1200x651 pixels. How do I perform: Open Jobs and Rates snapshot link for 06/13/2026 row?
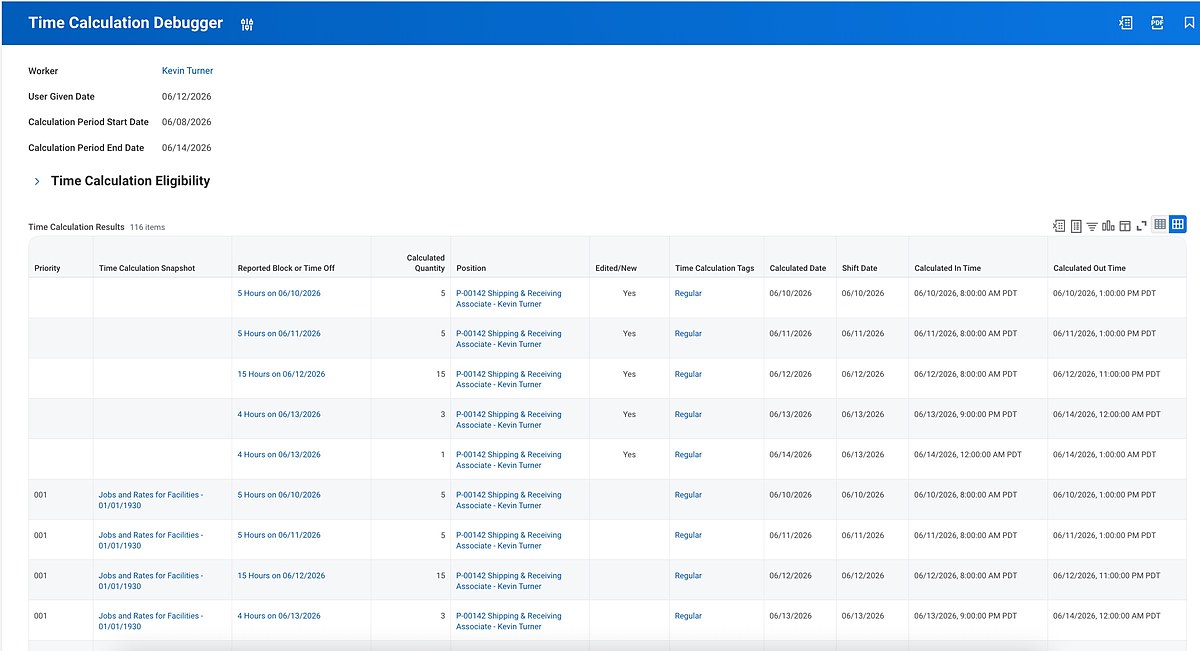151,621
